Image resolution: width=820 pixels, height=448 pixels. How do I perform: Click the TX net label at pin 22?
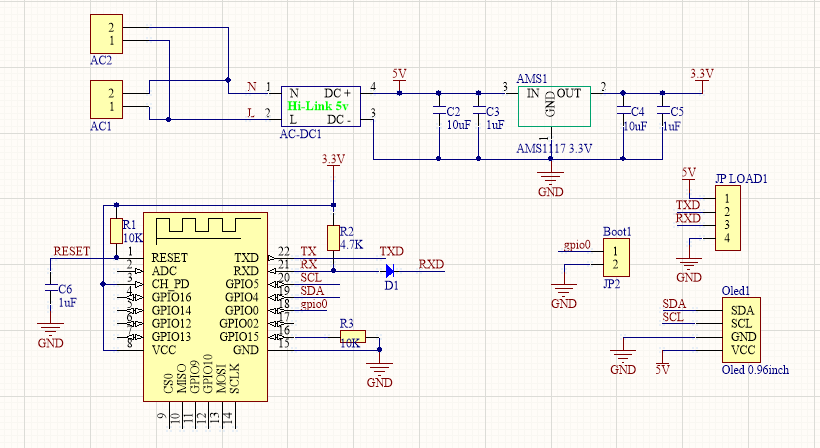(309, 251)
